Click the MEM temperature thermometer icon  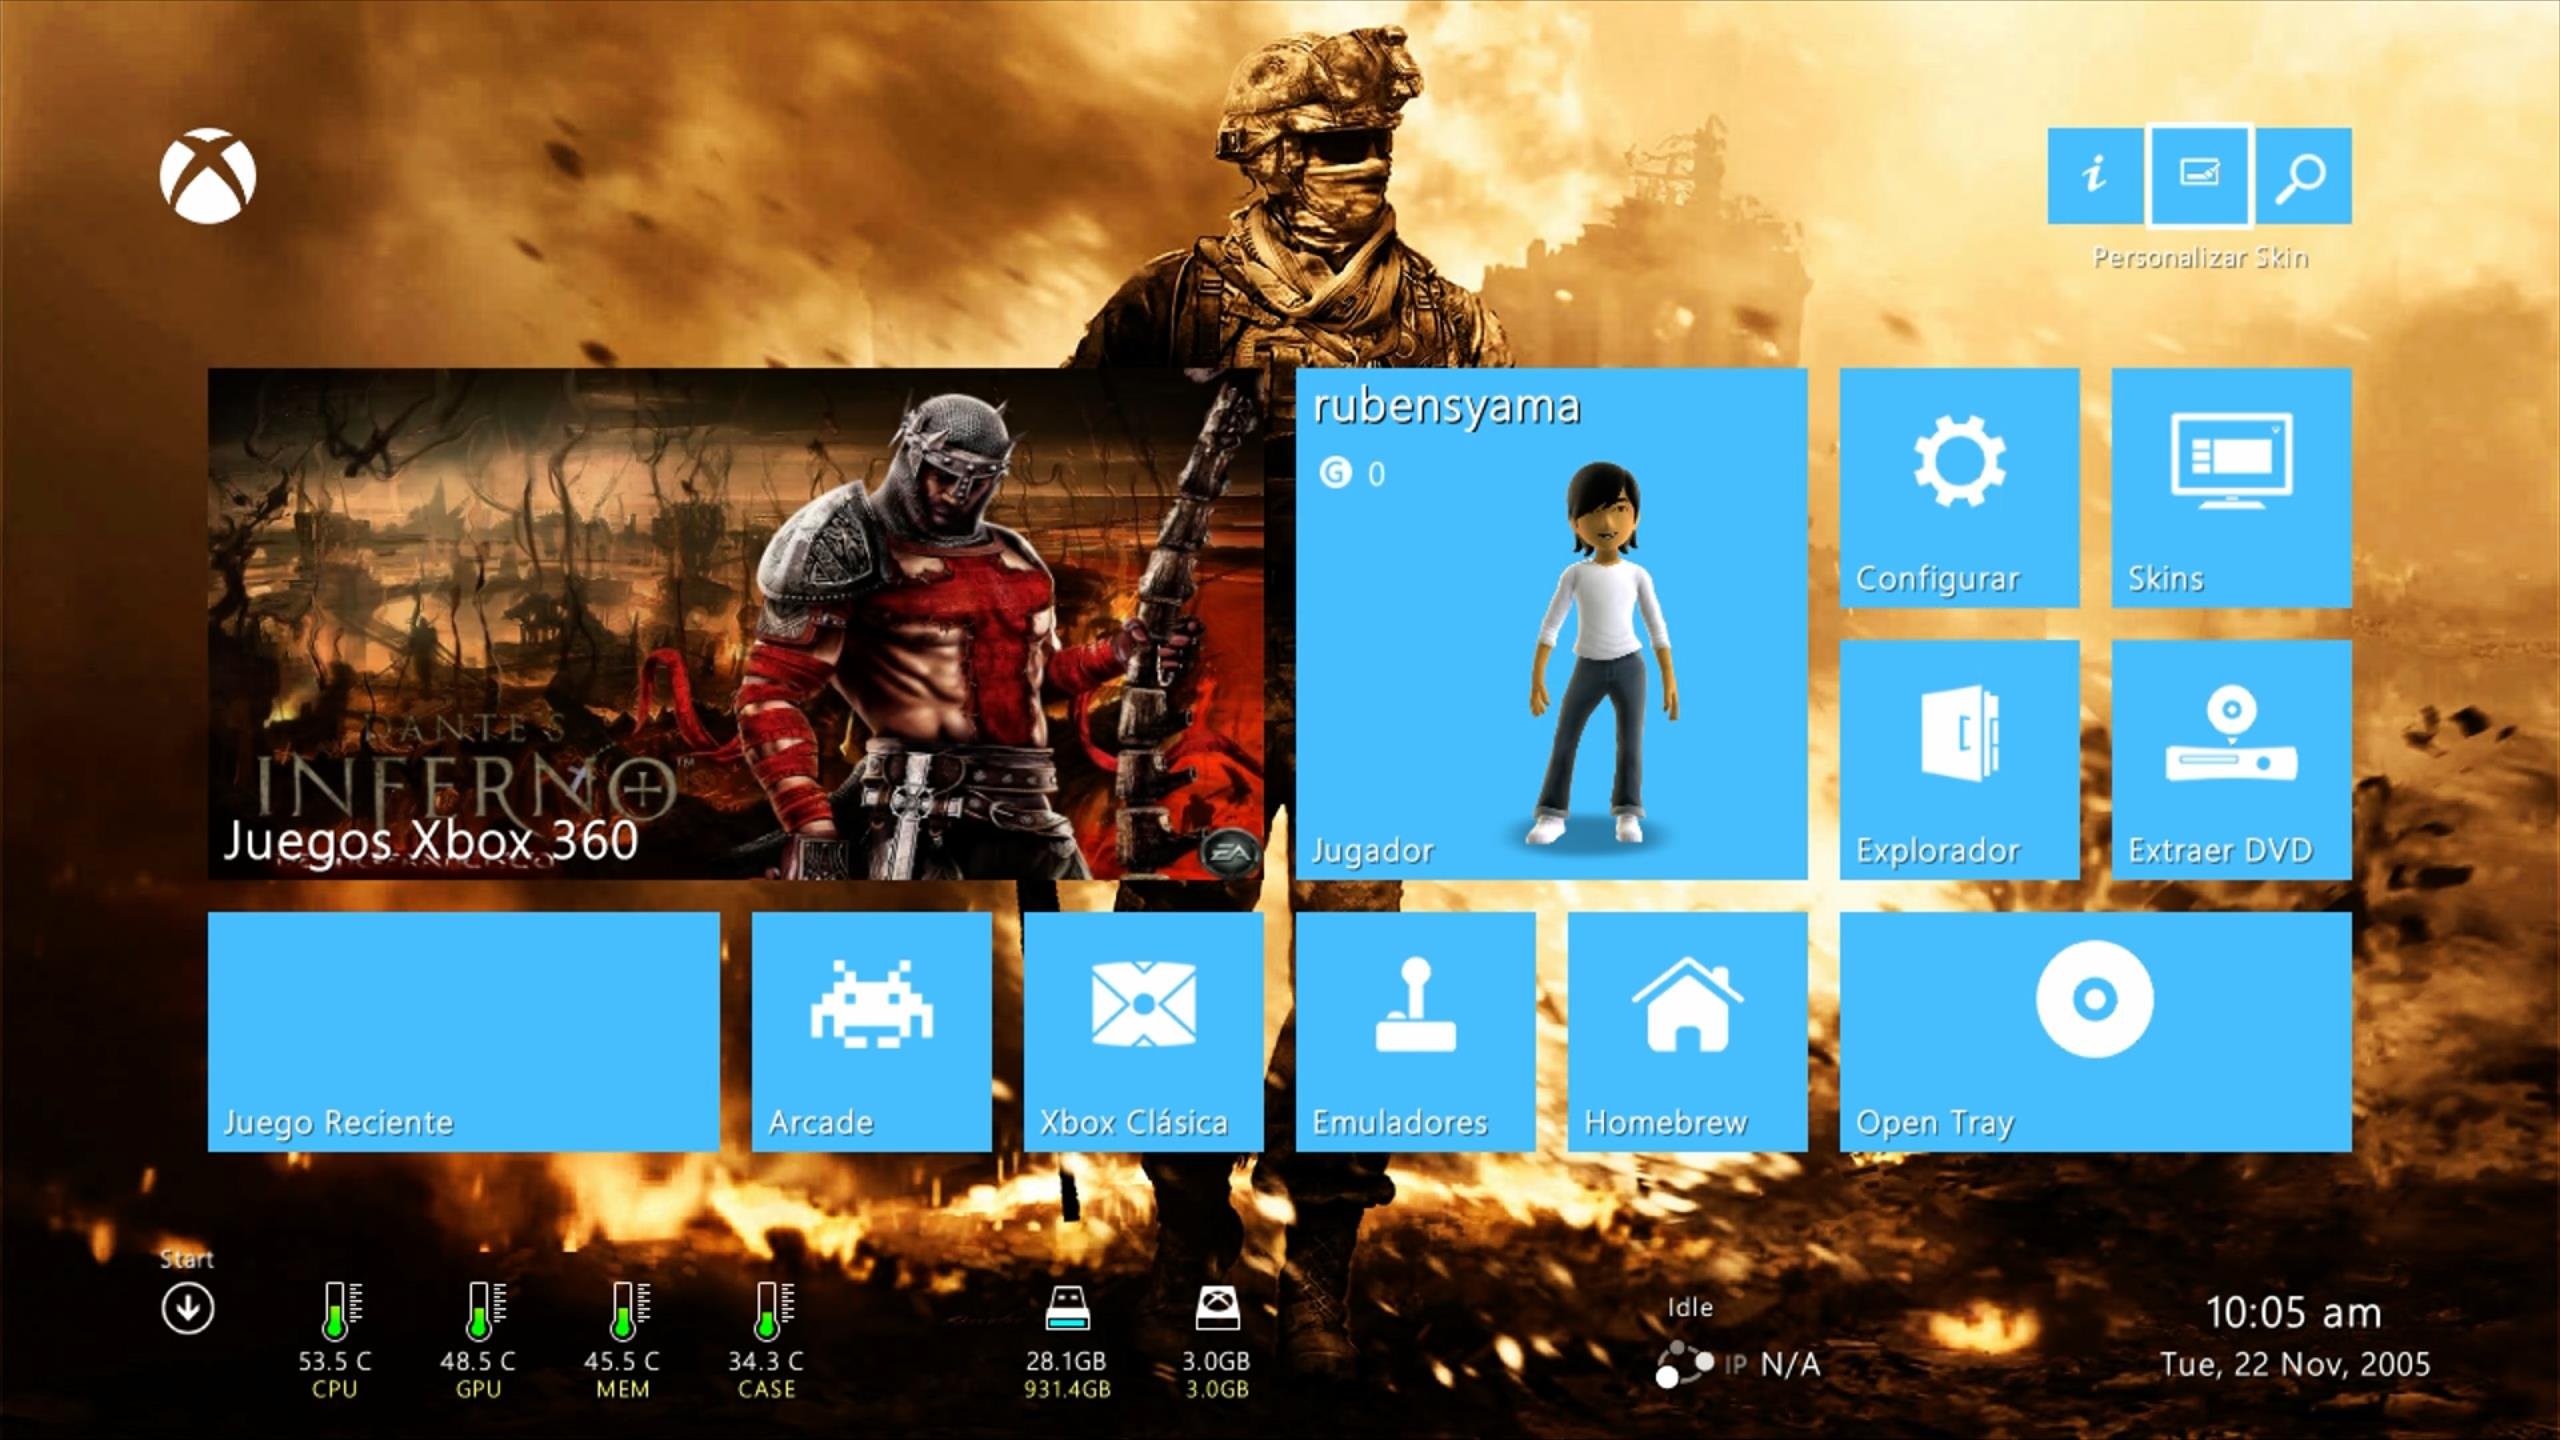point(628,1311)
